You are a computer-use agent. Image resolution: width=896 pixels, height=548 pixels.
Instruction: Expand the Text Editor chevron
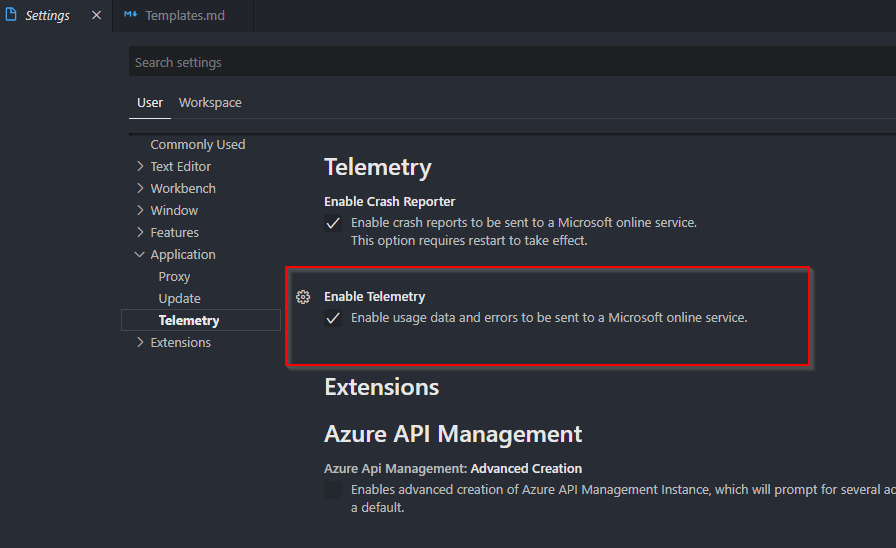pyautogui.click(x=140, y=166)
